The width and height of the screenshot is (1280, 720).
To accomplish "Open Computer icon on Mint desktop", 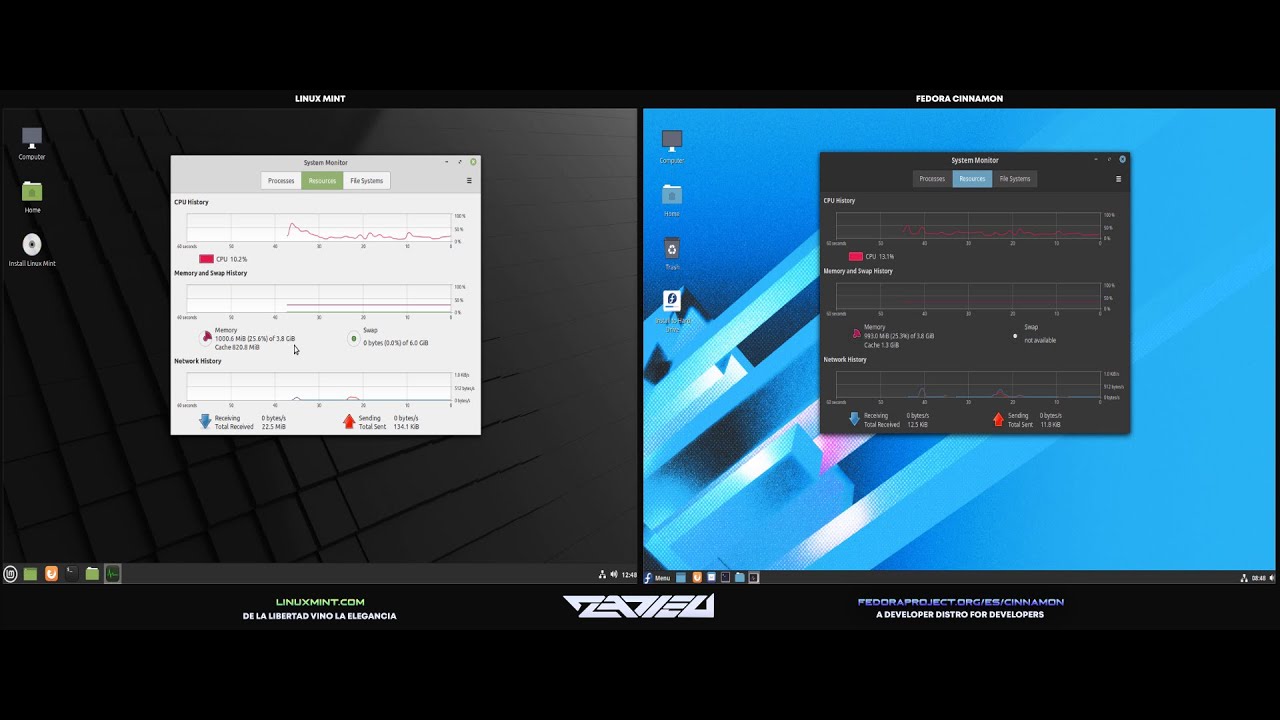I will coord(32,143).
